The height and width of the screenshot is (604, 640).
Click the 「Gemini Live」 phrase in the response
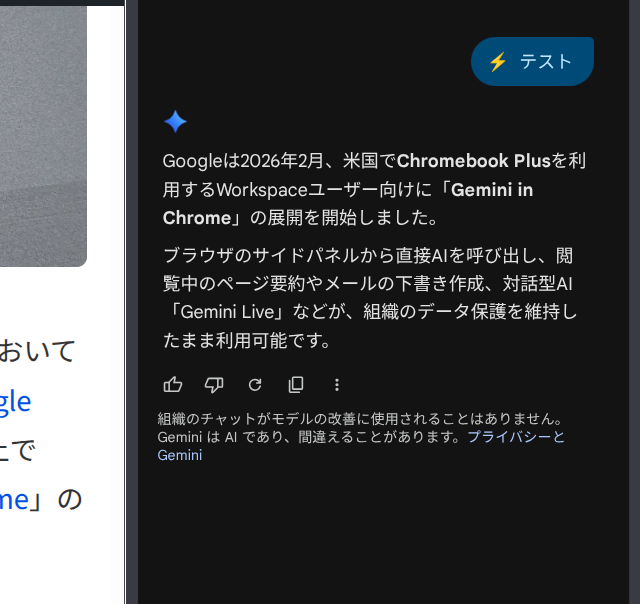coord(227,312)
